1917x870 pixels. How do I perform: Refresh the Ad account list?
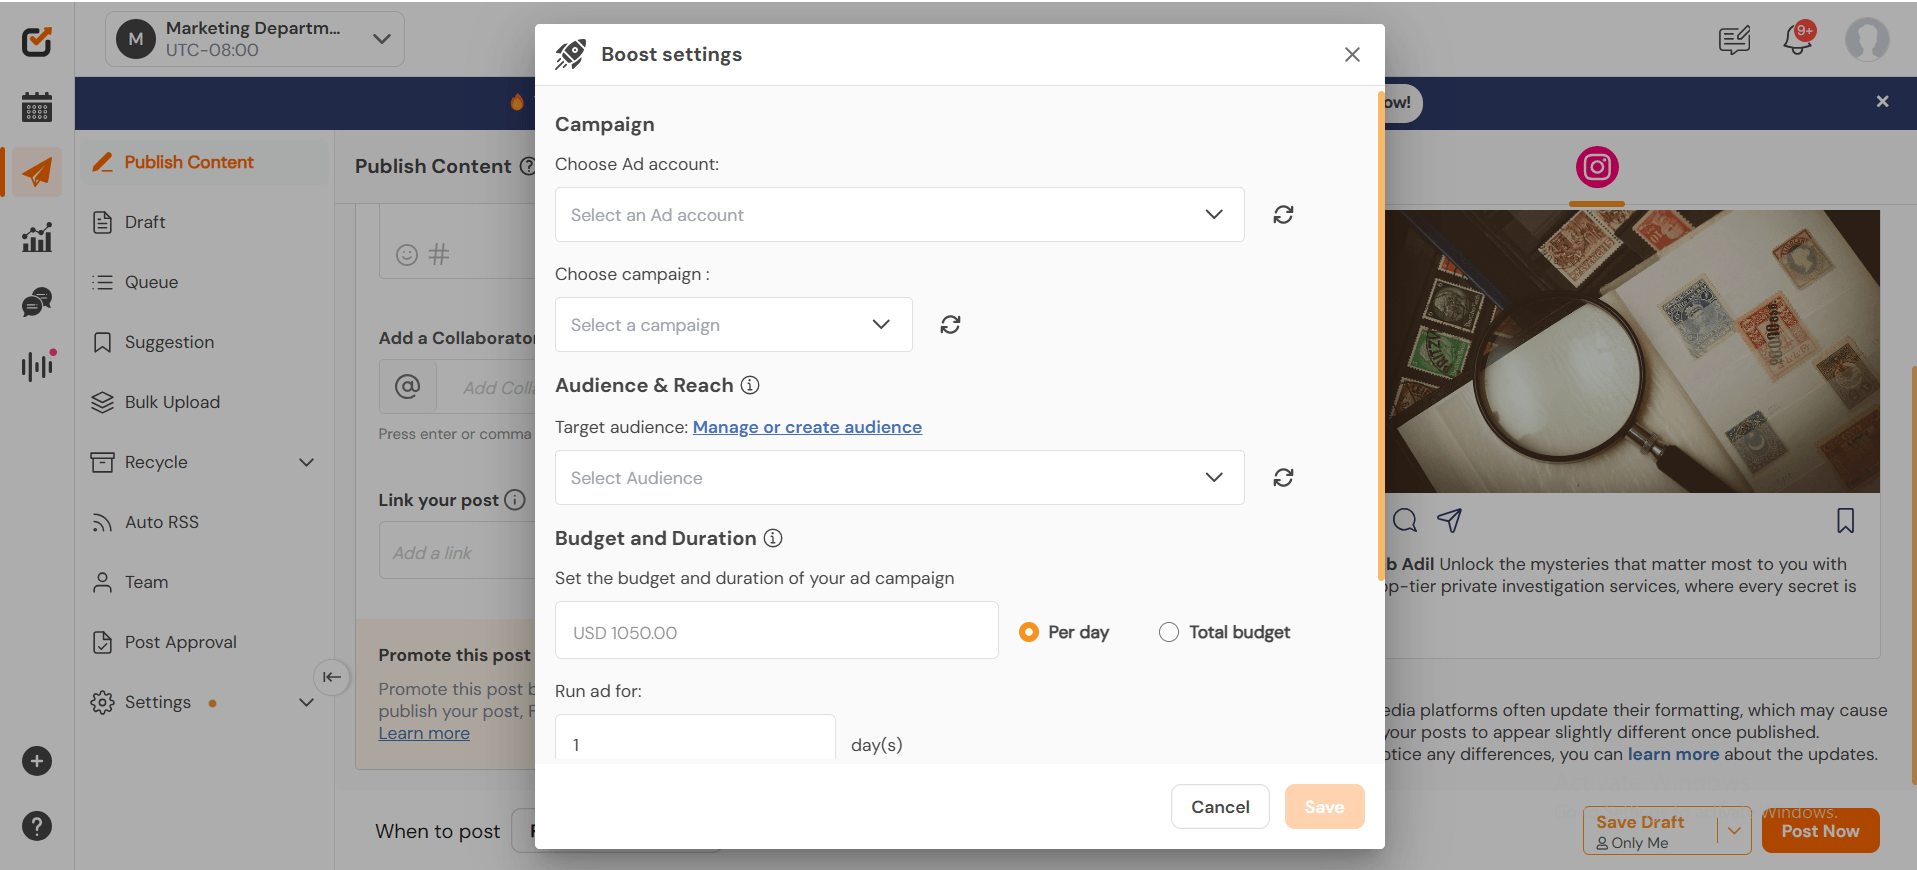[x=1283, y=214]
